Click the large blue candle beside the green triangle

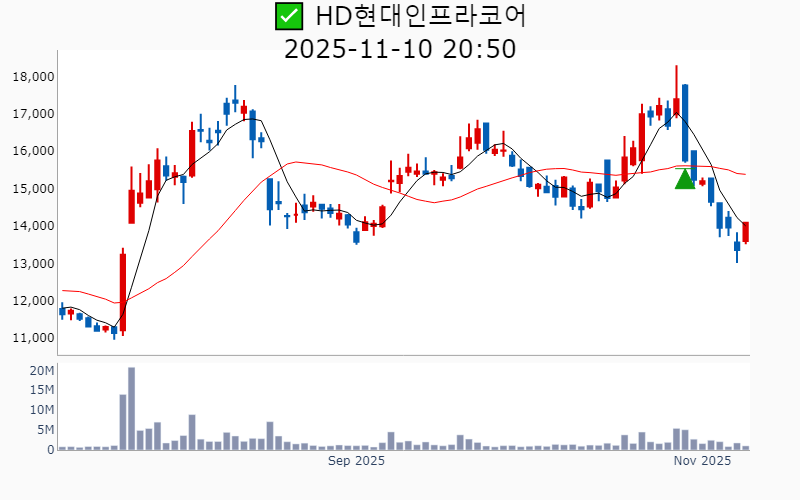click(x=685, y=120)
